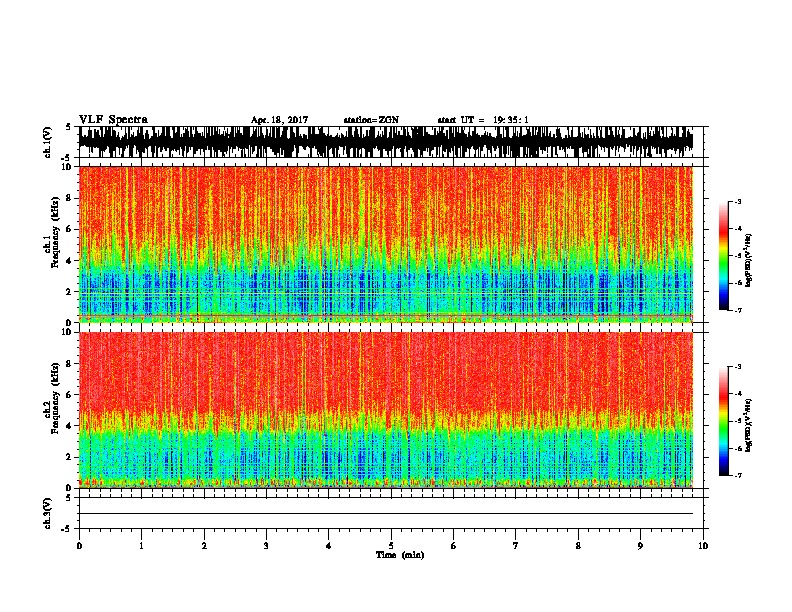This screenshot has width=792, height=612.
Task: Click the "ch.1(V)" vertical axis label
Action: [47, 142]
